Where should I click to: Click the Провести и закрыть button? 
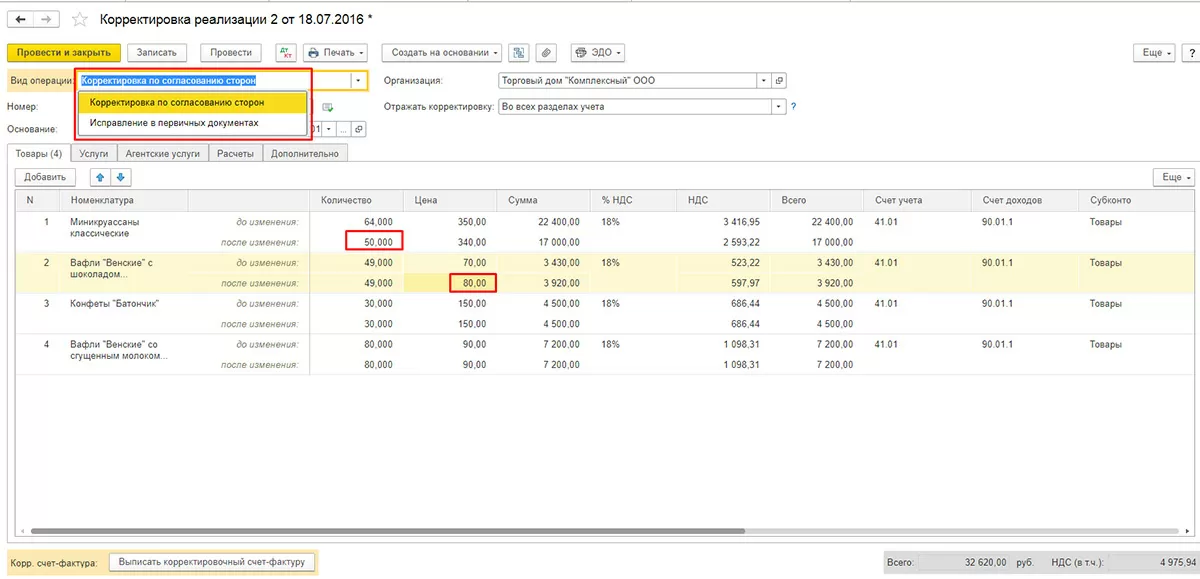64,53
